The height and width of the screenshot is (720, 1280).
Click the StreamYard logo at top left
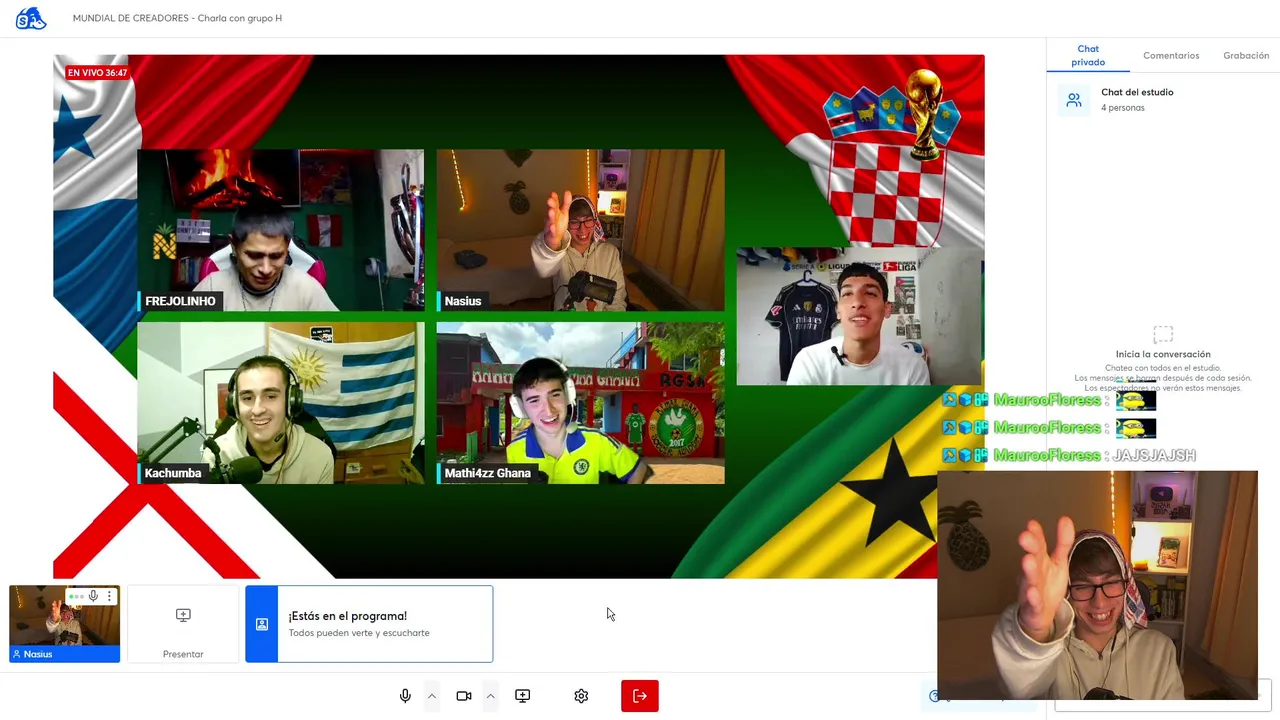[x=31, y=18]
